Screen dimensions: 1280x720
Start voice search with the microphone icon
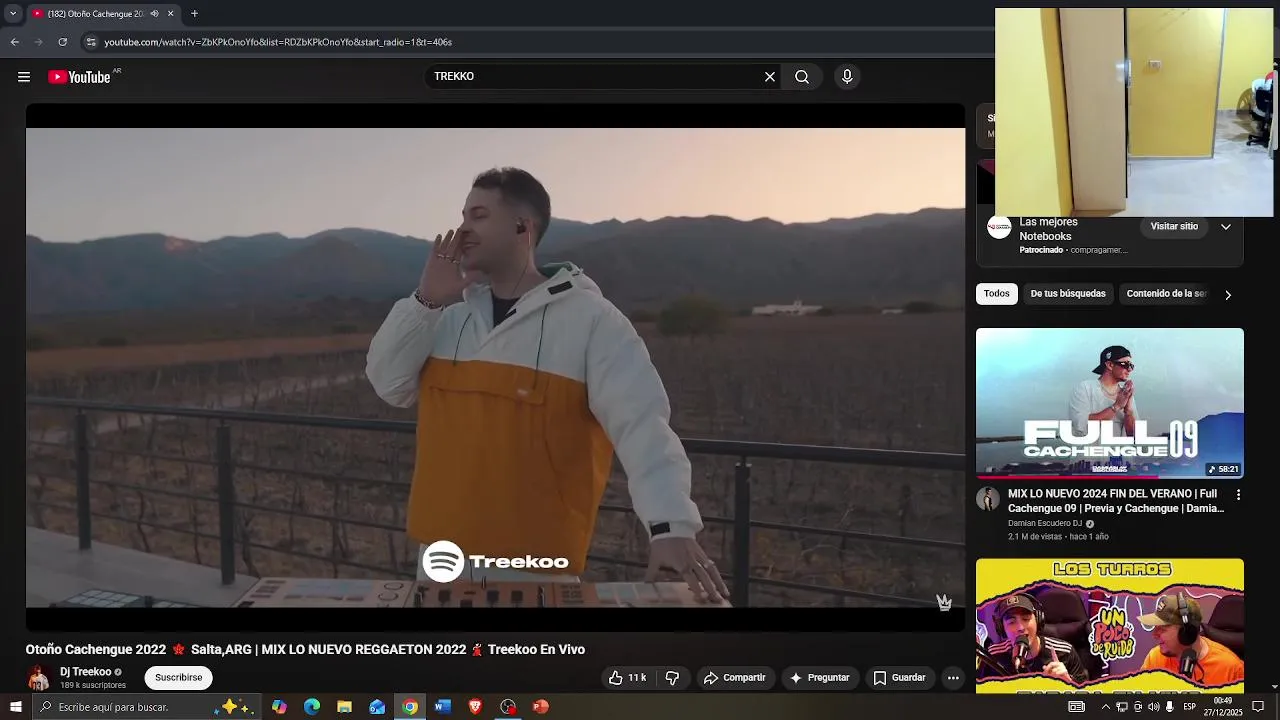(x=847, y=77)
